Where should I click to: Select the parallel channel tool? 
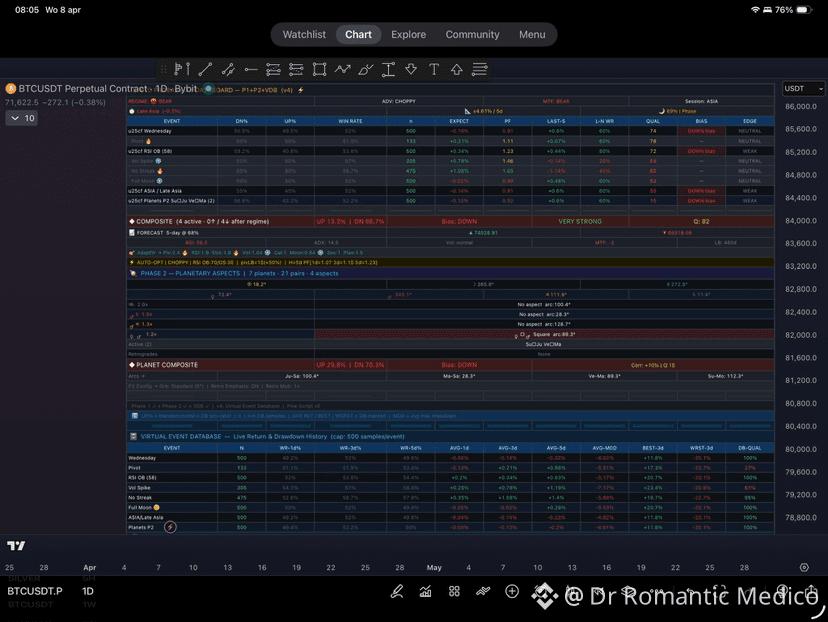[x=228, y=69]
